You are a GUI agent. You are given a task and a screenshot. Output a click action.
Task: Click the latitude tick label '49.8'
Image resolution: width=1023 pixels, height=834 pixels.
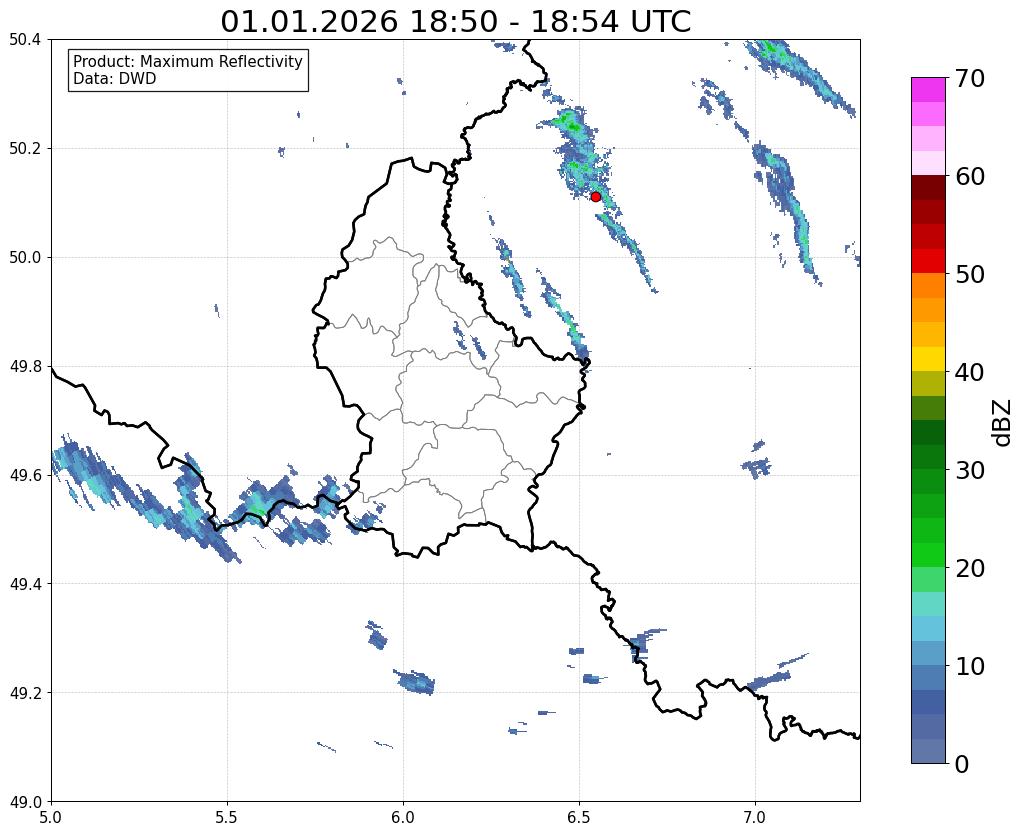(x=25, y=367)
